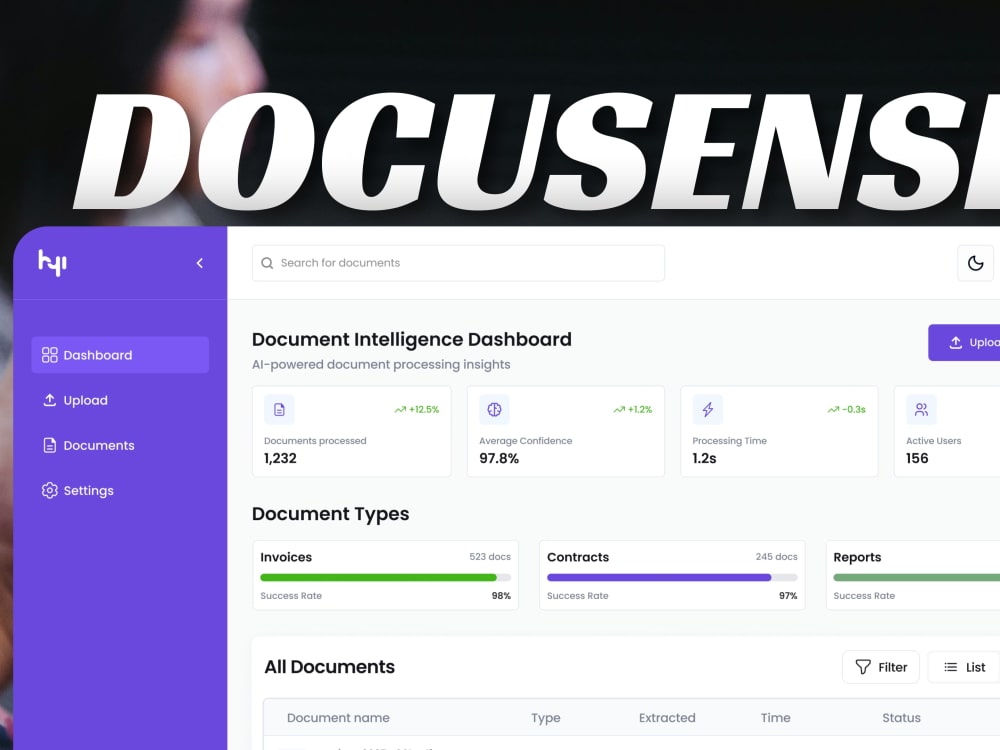Image resolution: width=1000 pixels, height=750 pixels.
Task: Open Settings from the sidebar
Action: point(120,490)
